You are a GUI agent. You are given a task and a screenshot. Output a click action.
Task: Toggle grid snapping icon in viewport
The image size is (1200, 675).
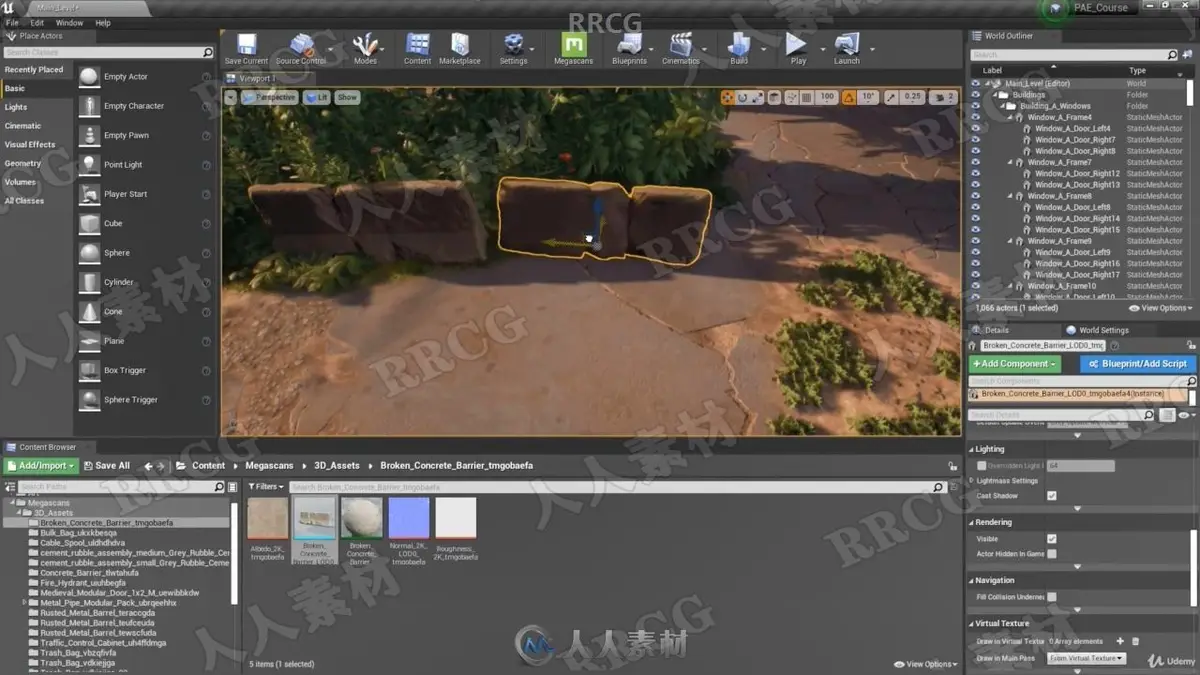click(x=806, y=97)
